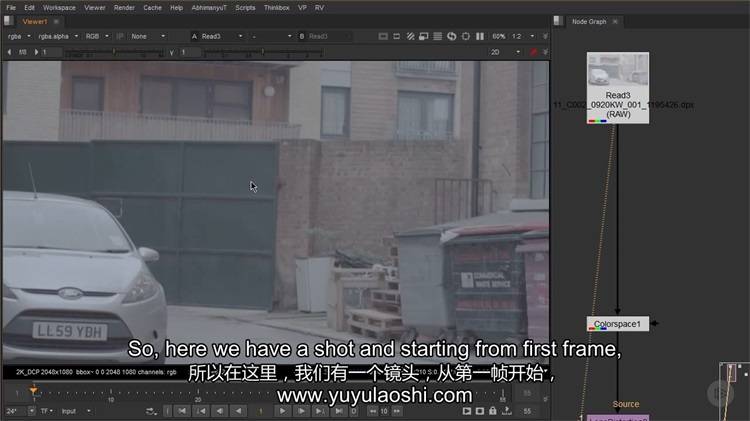Screen dimensions: 750x421
Task: Toggle the viewer lock icon
Action: (493, 411)
